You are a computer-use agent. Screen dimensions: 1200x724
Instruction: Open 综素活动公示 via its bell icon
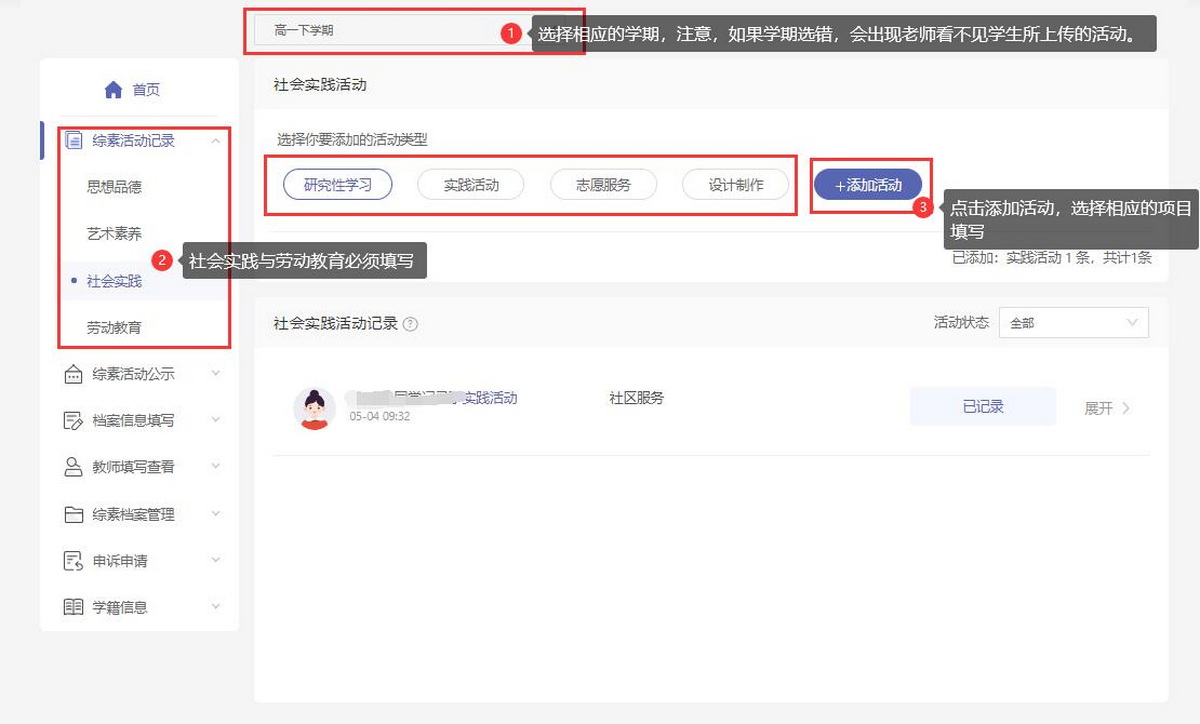point(72,374)
